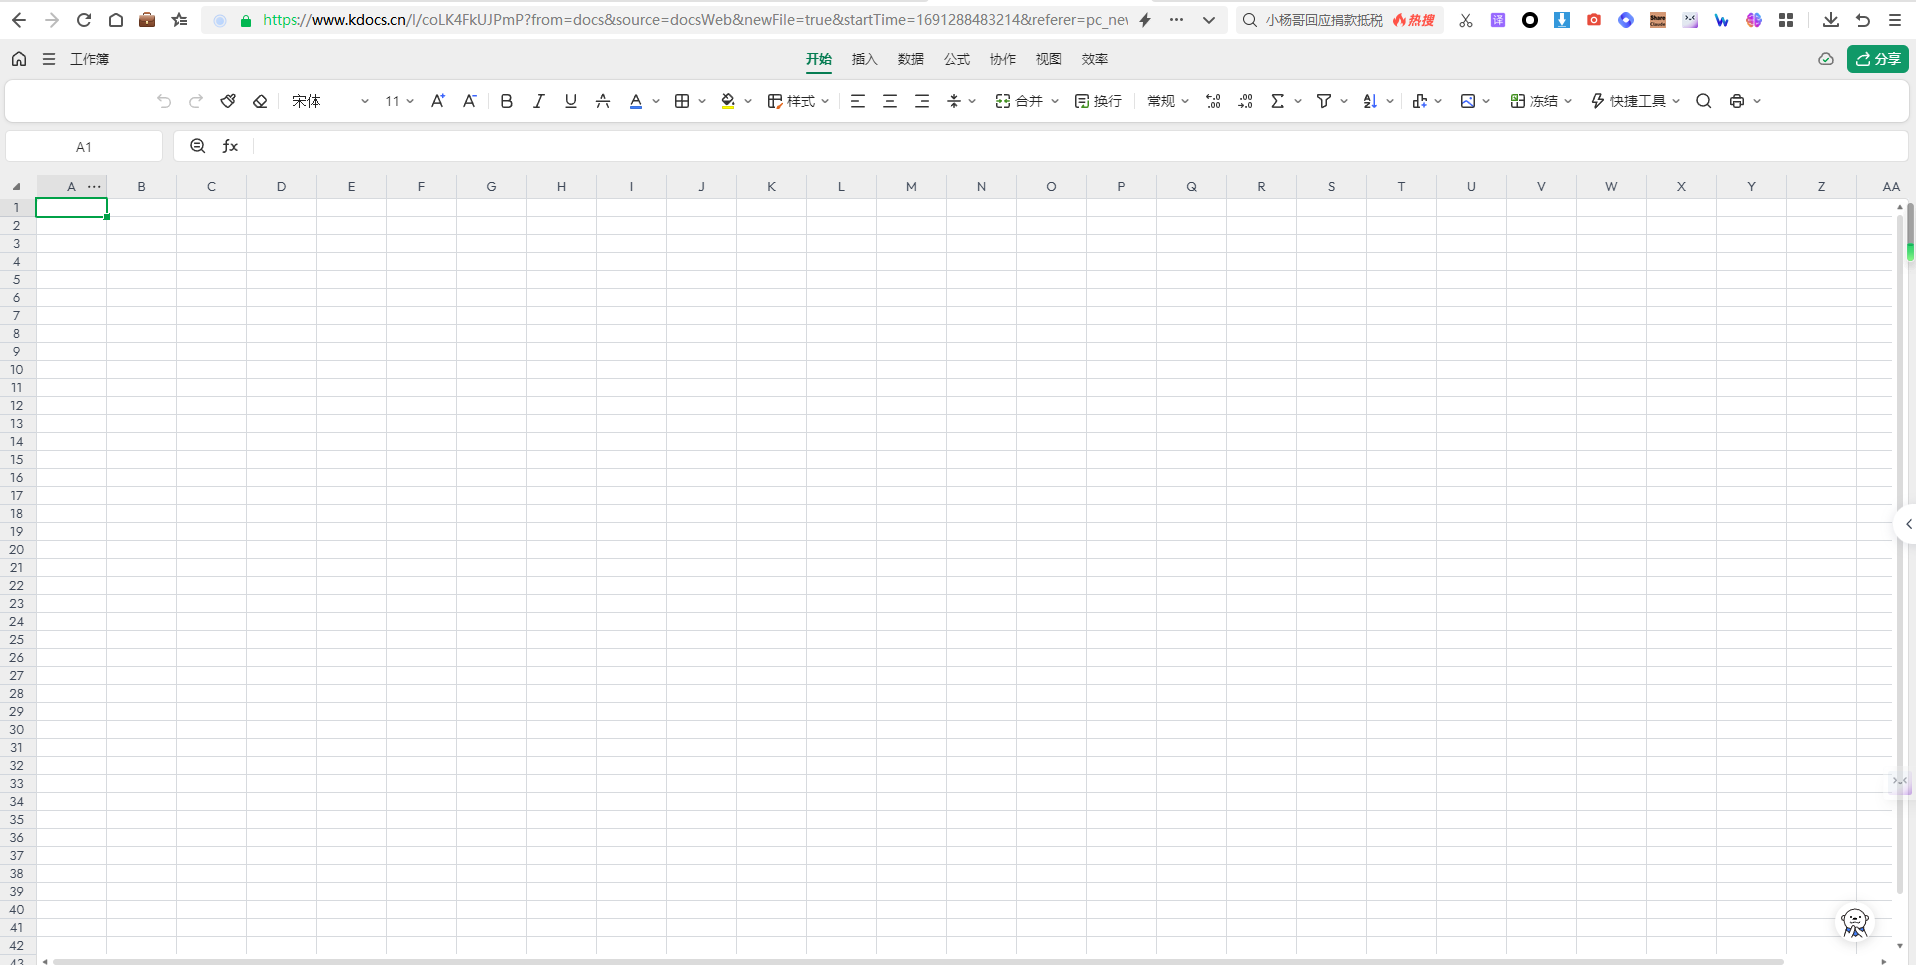
Task: Click the green 分享 share button
Action: 1878,59
